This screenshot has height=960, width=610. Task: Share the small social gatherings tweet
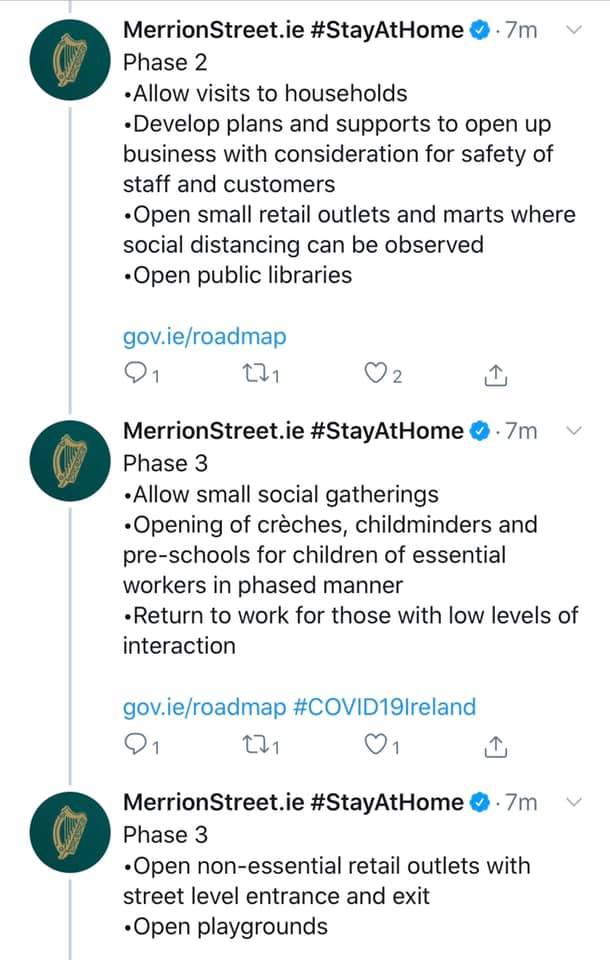495,747
